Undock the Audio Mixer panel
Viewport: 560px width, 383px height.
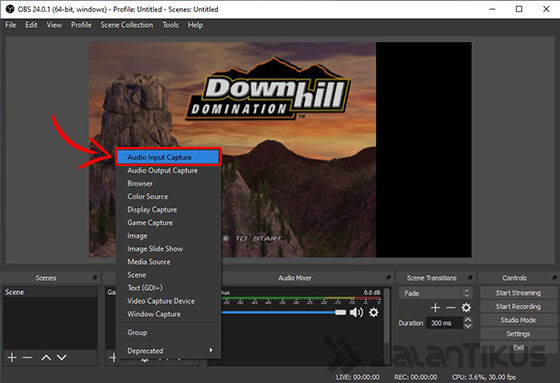pos(388,277)
